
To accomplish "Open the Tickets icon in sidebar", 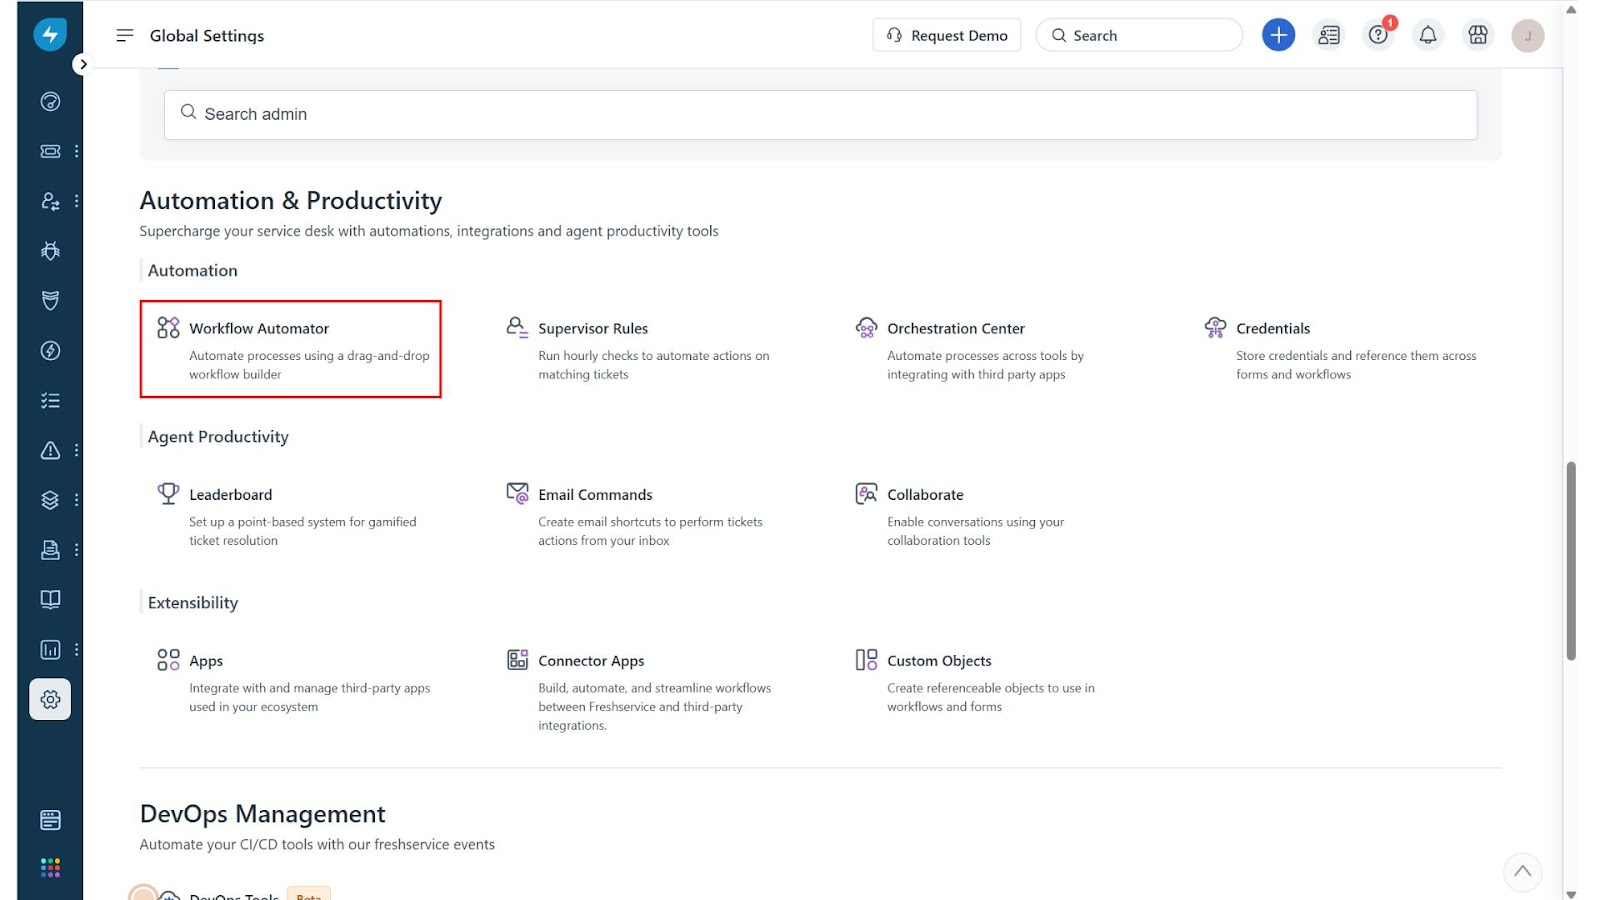I will click(x=50, y=151).
